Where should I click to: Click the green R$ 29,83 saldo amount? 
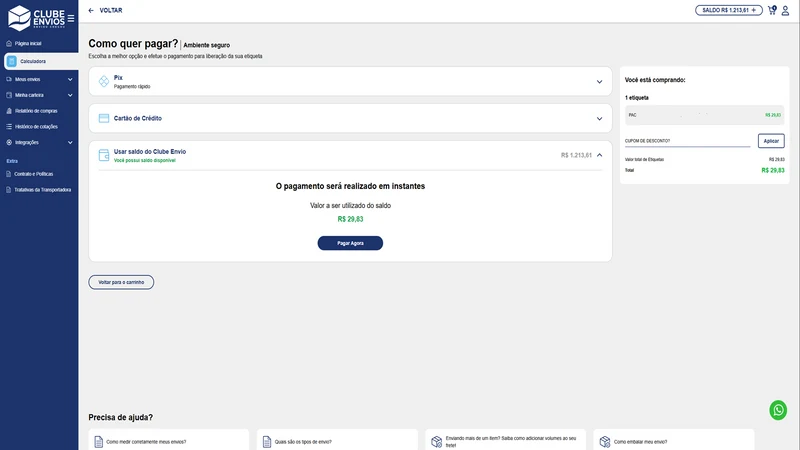351,219
